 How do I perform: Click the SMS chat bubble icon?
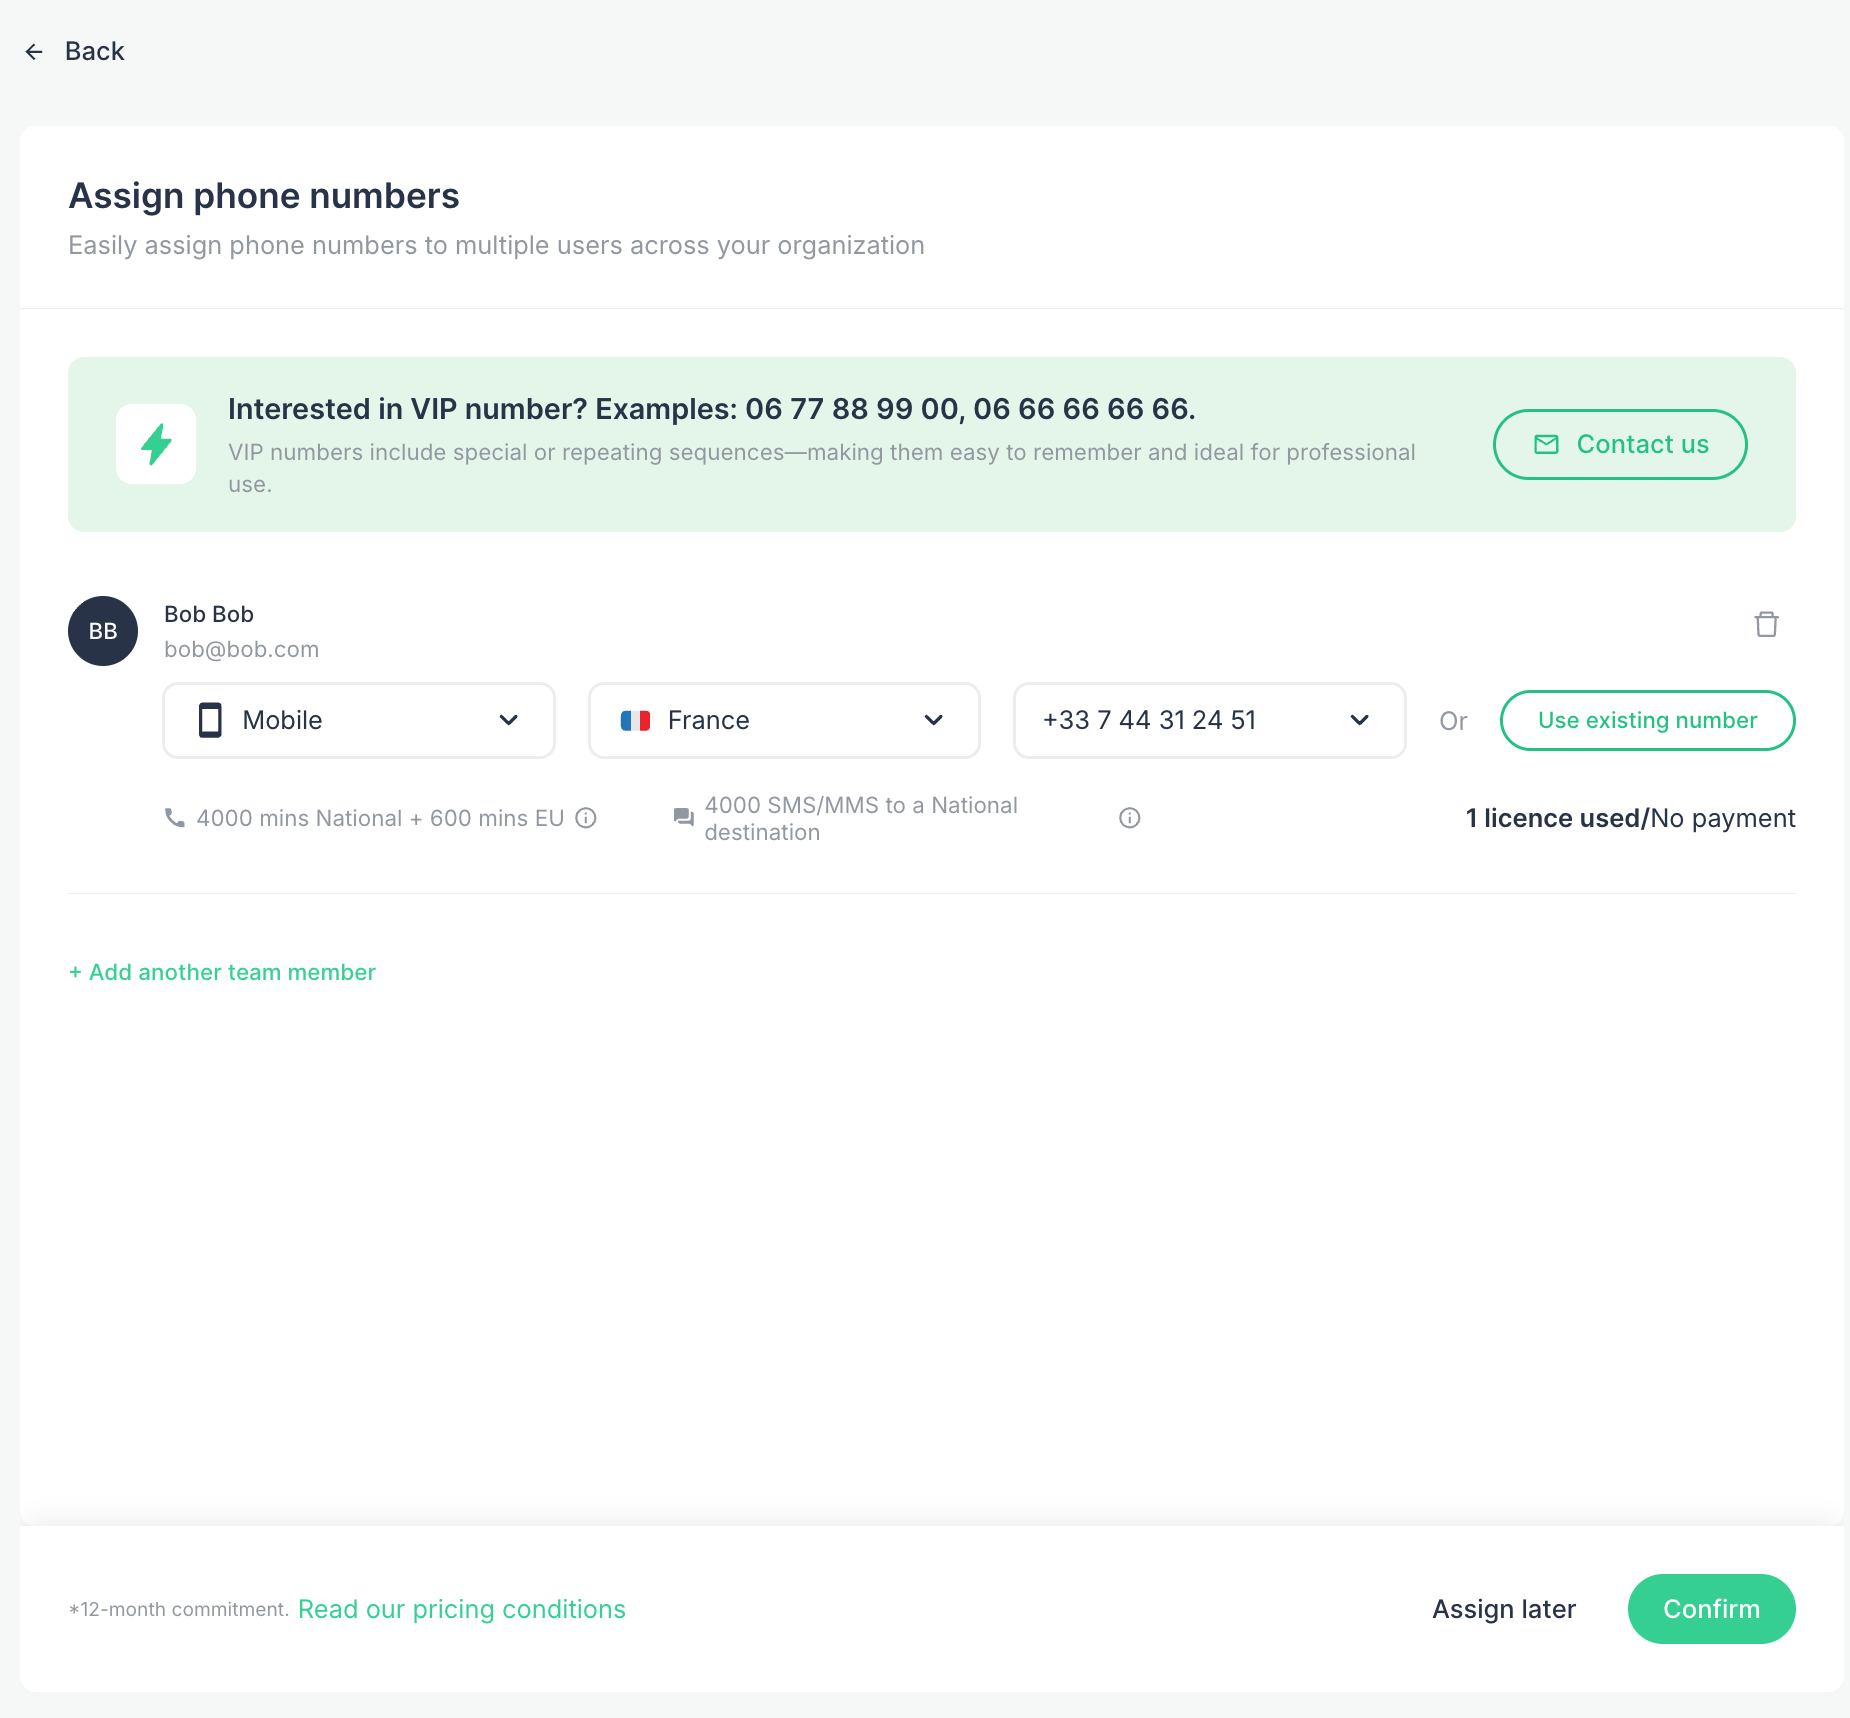click(684, 818)
